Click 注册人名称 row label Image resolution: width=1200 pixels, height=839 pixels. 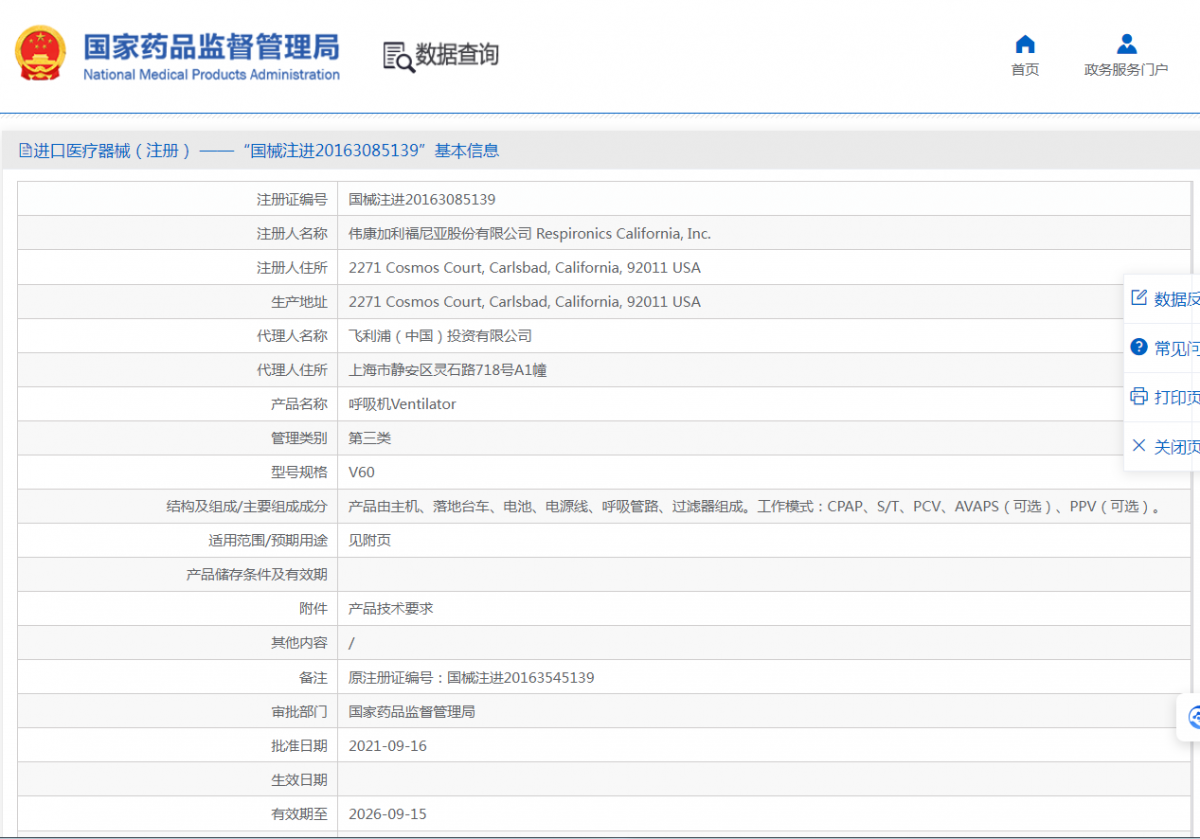click(x=292, y=234)
